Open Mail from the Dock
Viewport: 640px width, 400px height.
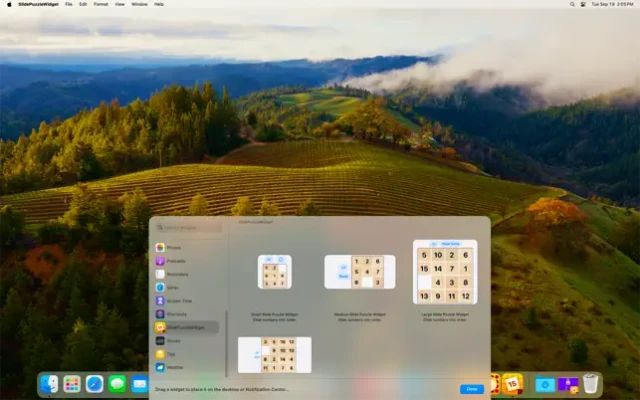pyautogui.click(x=140, y=384)
